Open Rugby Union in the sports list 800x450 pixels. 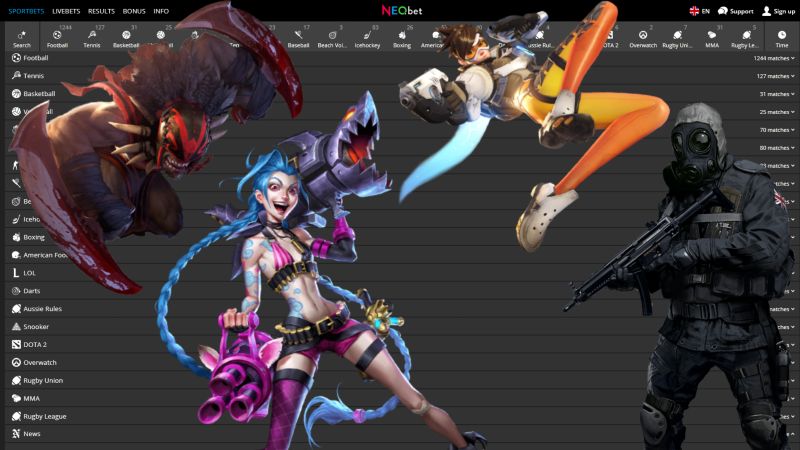click(x=37, y=381)
